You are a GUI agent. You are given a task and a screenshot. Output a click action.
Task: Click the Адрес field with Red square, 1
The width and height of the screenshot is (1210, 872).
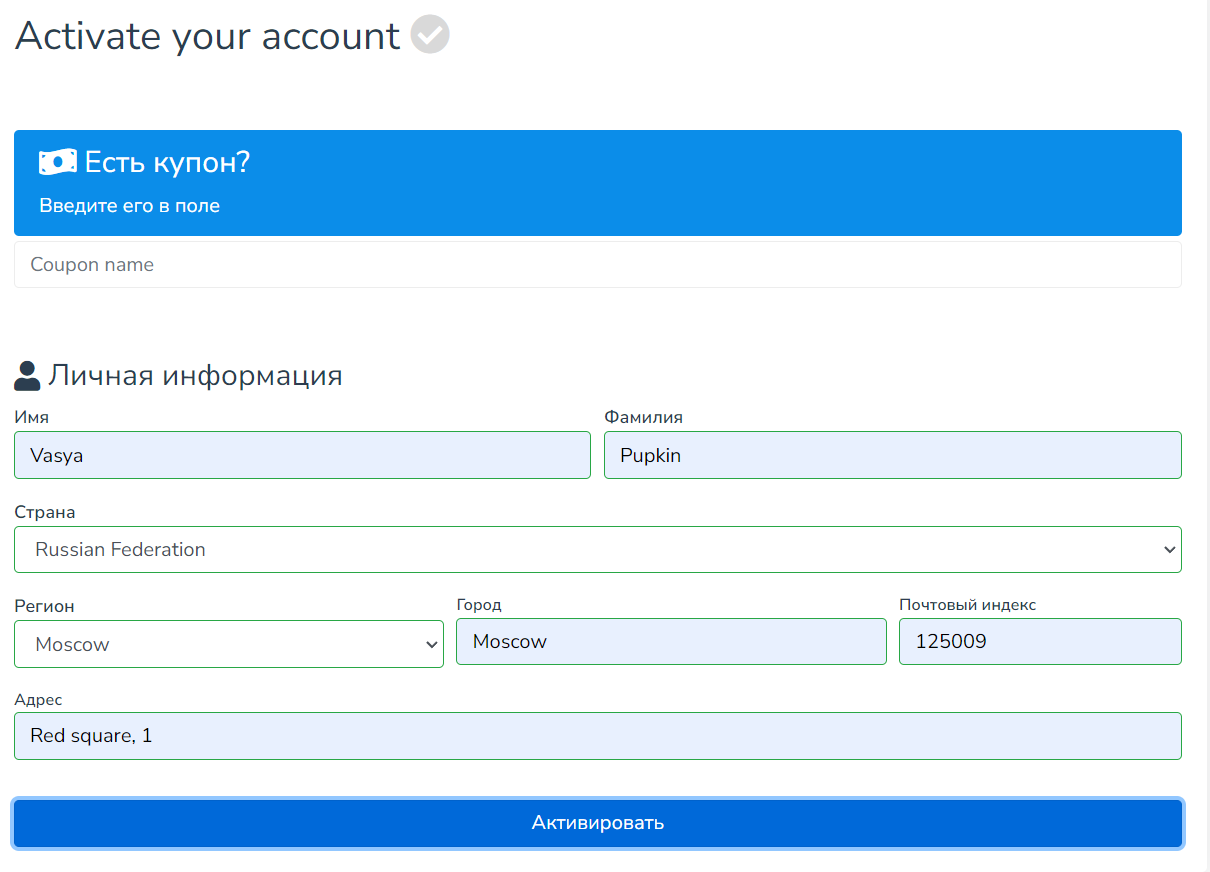[x=597, y=736]
